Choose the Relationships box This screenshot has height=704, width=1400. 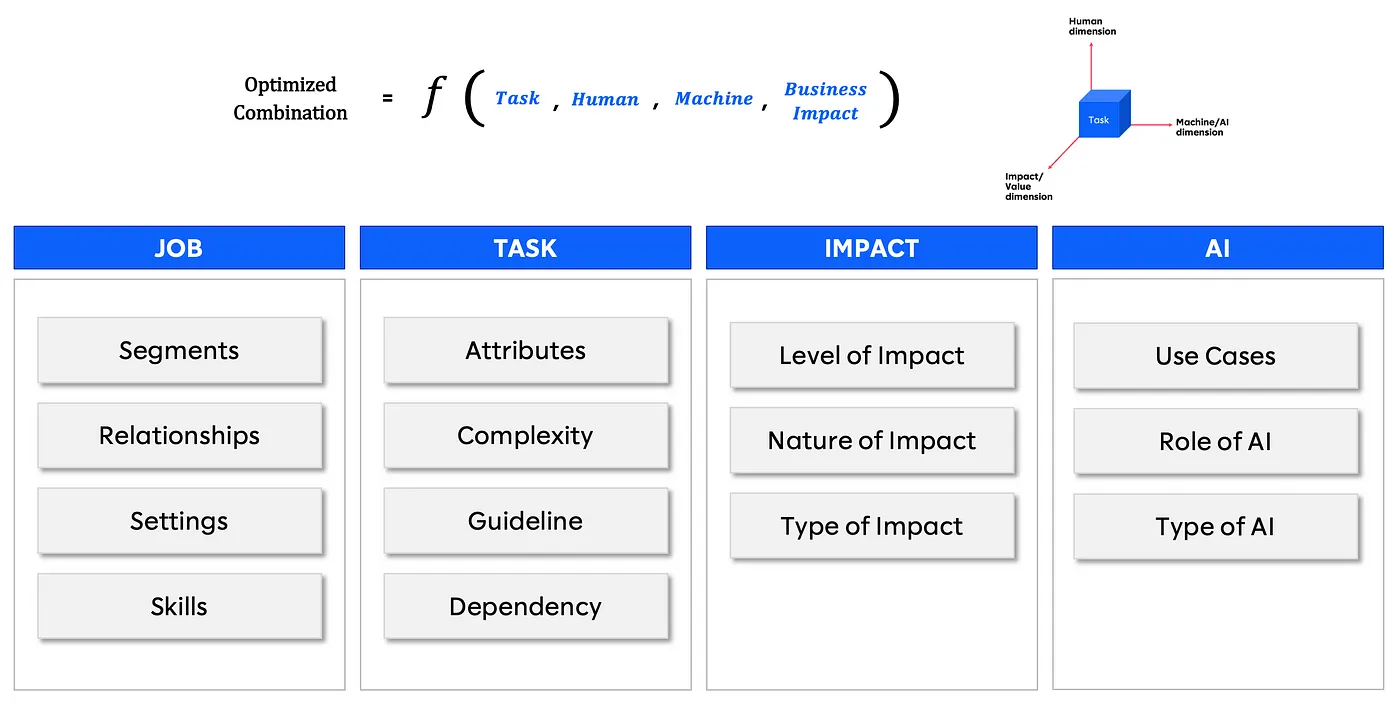(x=180, y=436)
